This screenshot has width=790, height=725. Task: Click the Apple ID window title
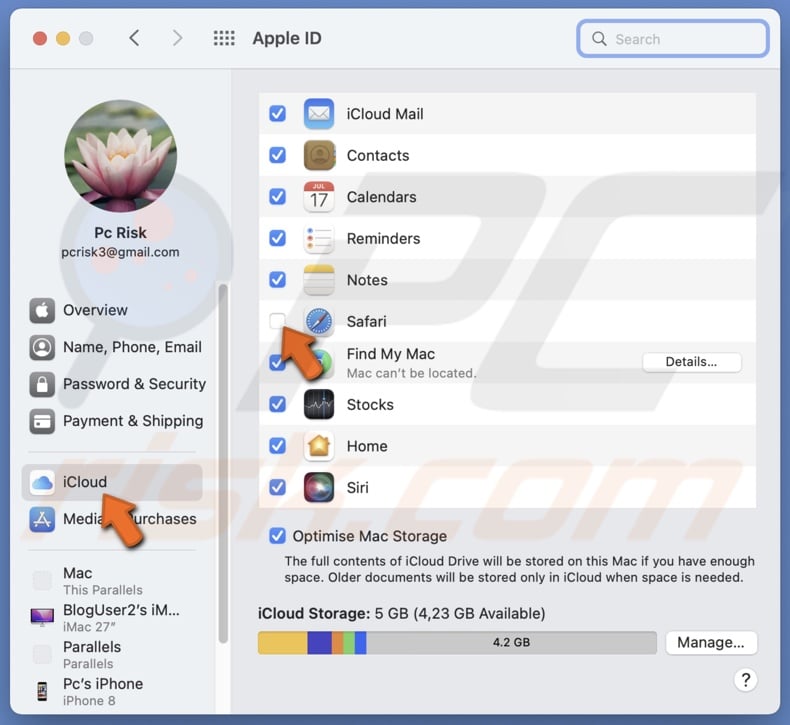(287, 38)
